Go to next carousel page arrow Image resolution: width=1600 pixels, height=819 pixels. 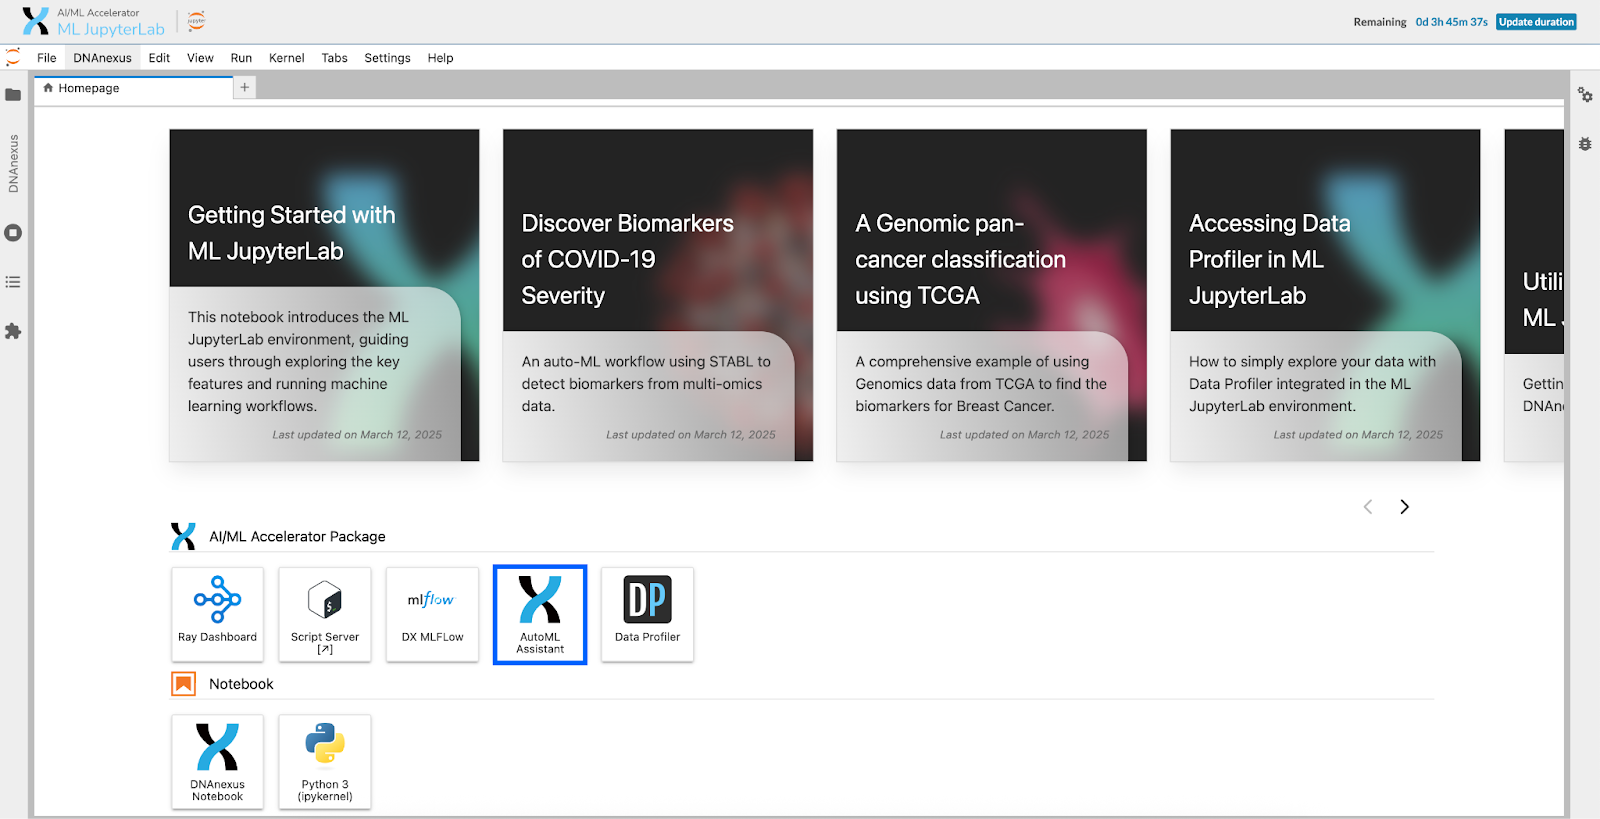click(1404, 507)
